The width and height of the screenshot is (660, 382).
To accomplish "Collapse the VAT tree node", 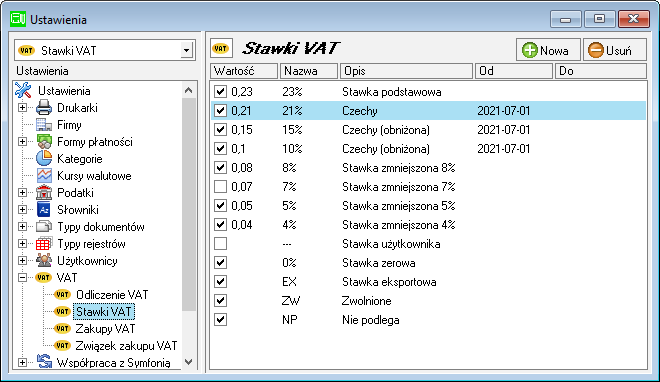I will 22,278.
